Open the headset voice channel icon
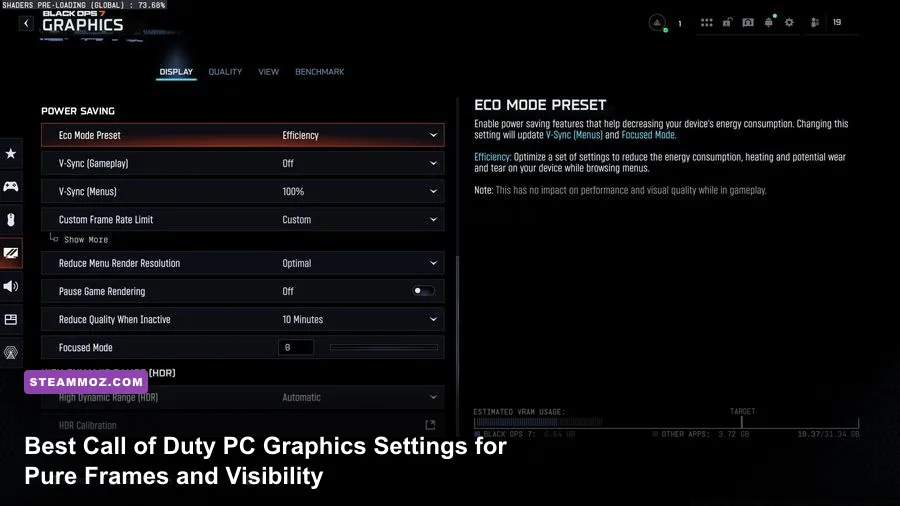This screenshot has height=506, width=900. pyautogui.click(x=748, y=22)
